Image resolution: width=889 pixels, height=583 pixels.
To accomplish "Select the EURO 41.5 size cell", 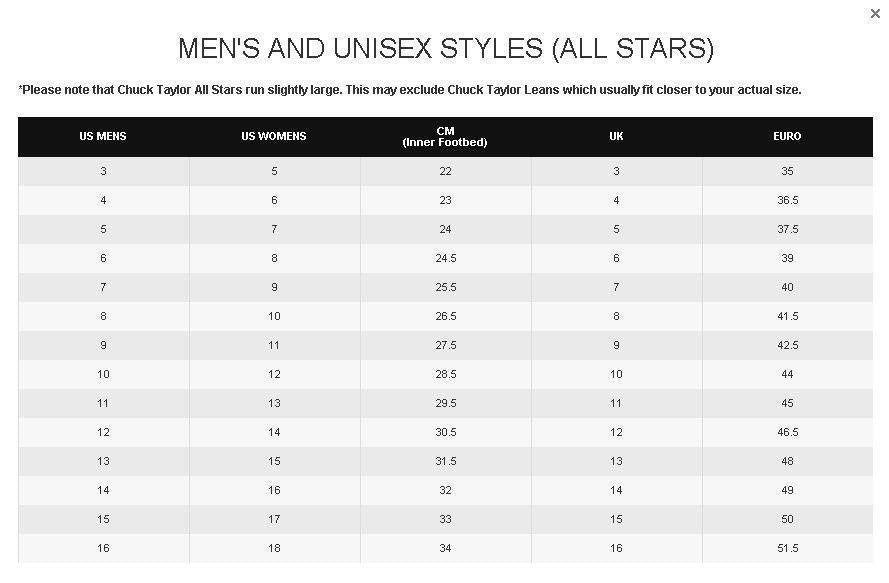I will coord(787,316).
